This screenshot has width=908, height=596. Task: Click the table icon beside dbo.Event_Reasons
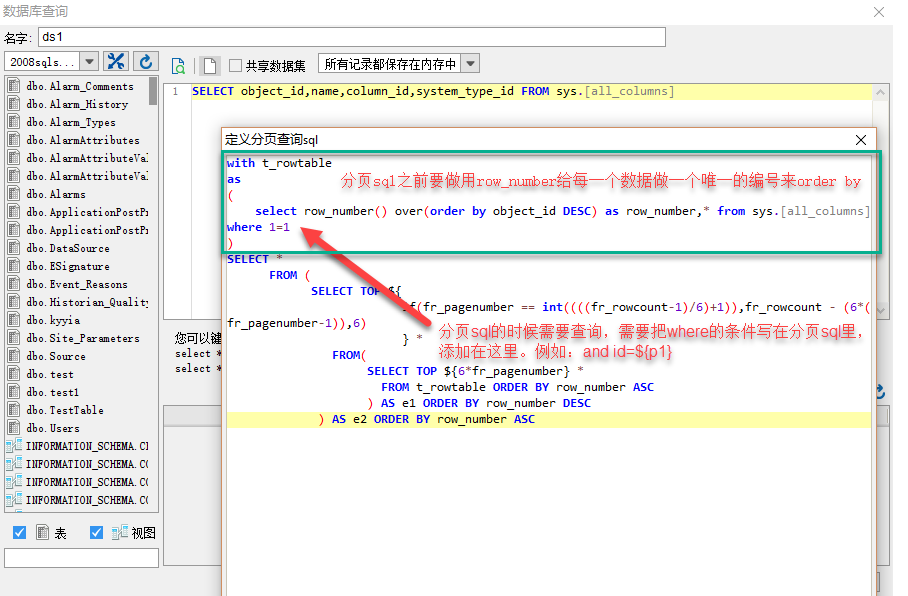pos(14,284)
